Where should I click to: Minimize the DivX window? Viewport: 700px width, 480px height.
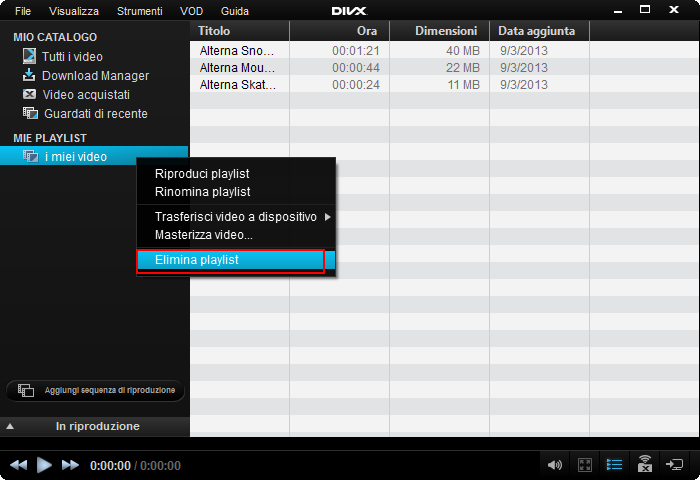point(618,11)
